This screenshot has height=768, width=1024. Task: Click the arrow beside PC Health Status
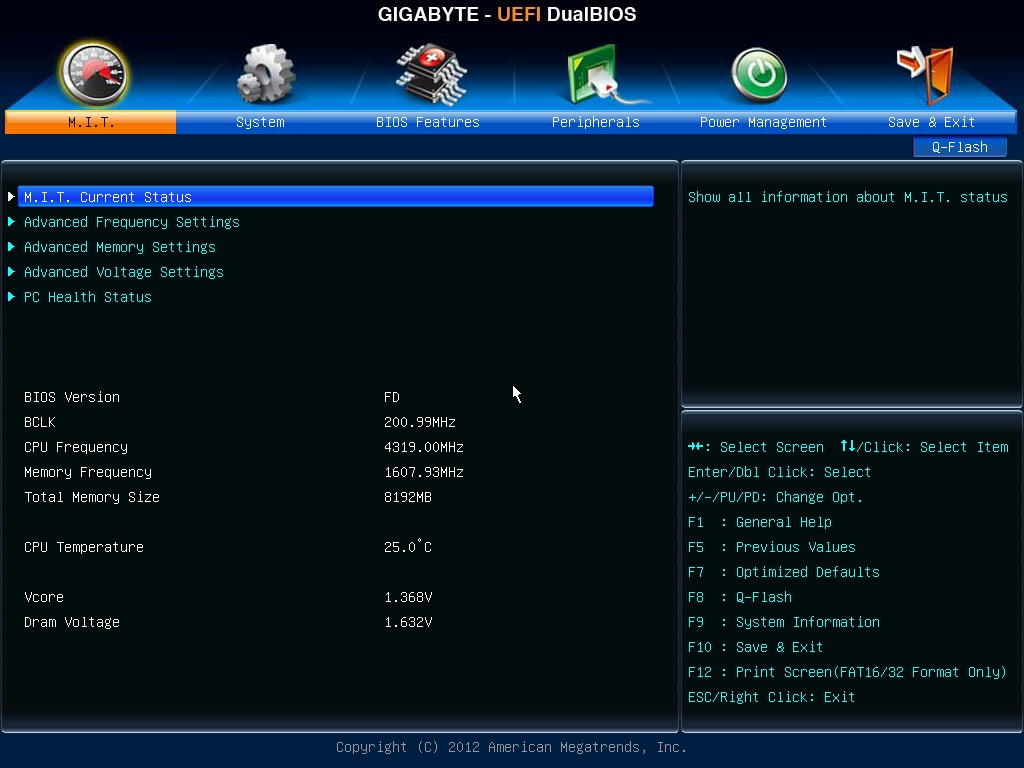tap(11, 297)
